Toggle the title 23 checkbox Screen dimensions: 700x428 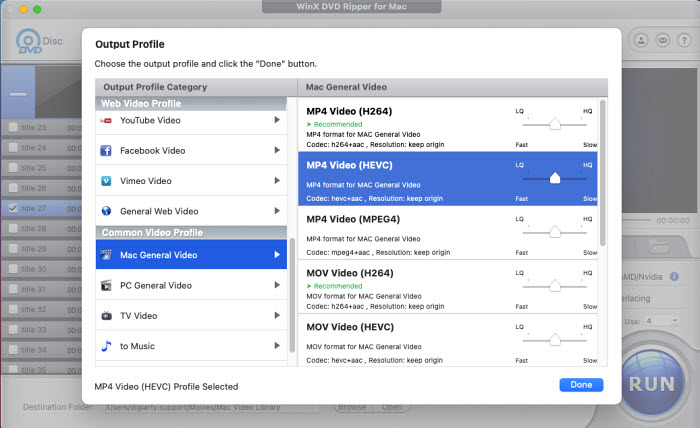pos(13,127)
